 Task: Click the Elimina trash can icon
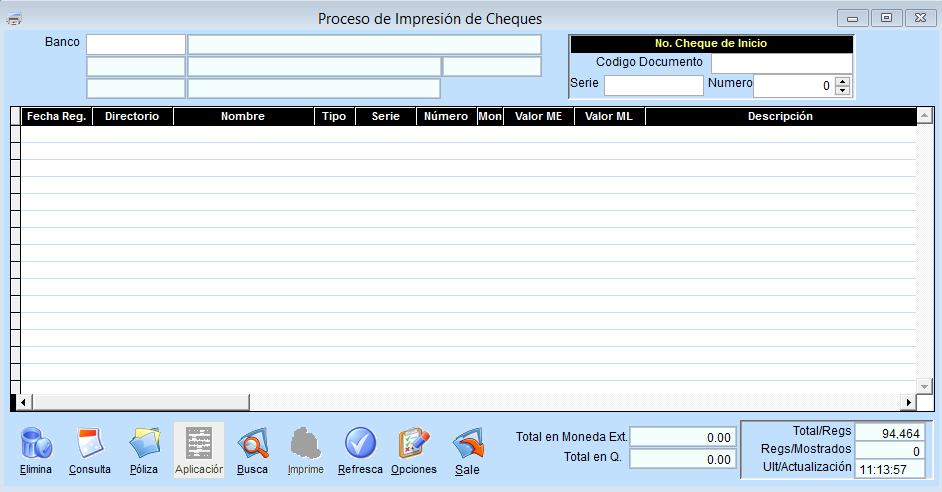click(x=35, y=442)
